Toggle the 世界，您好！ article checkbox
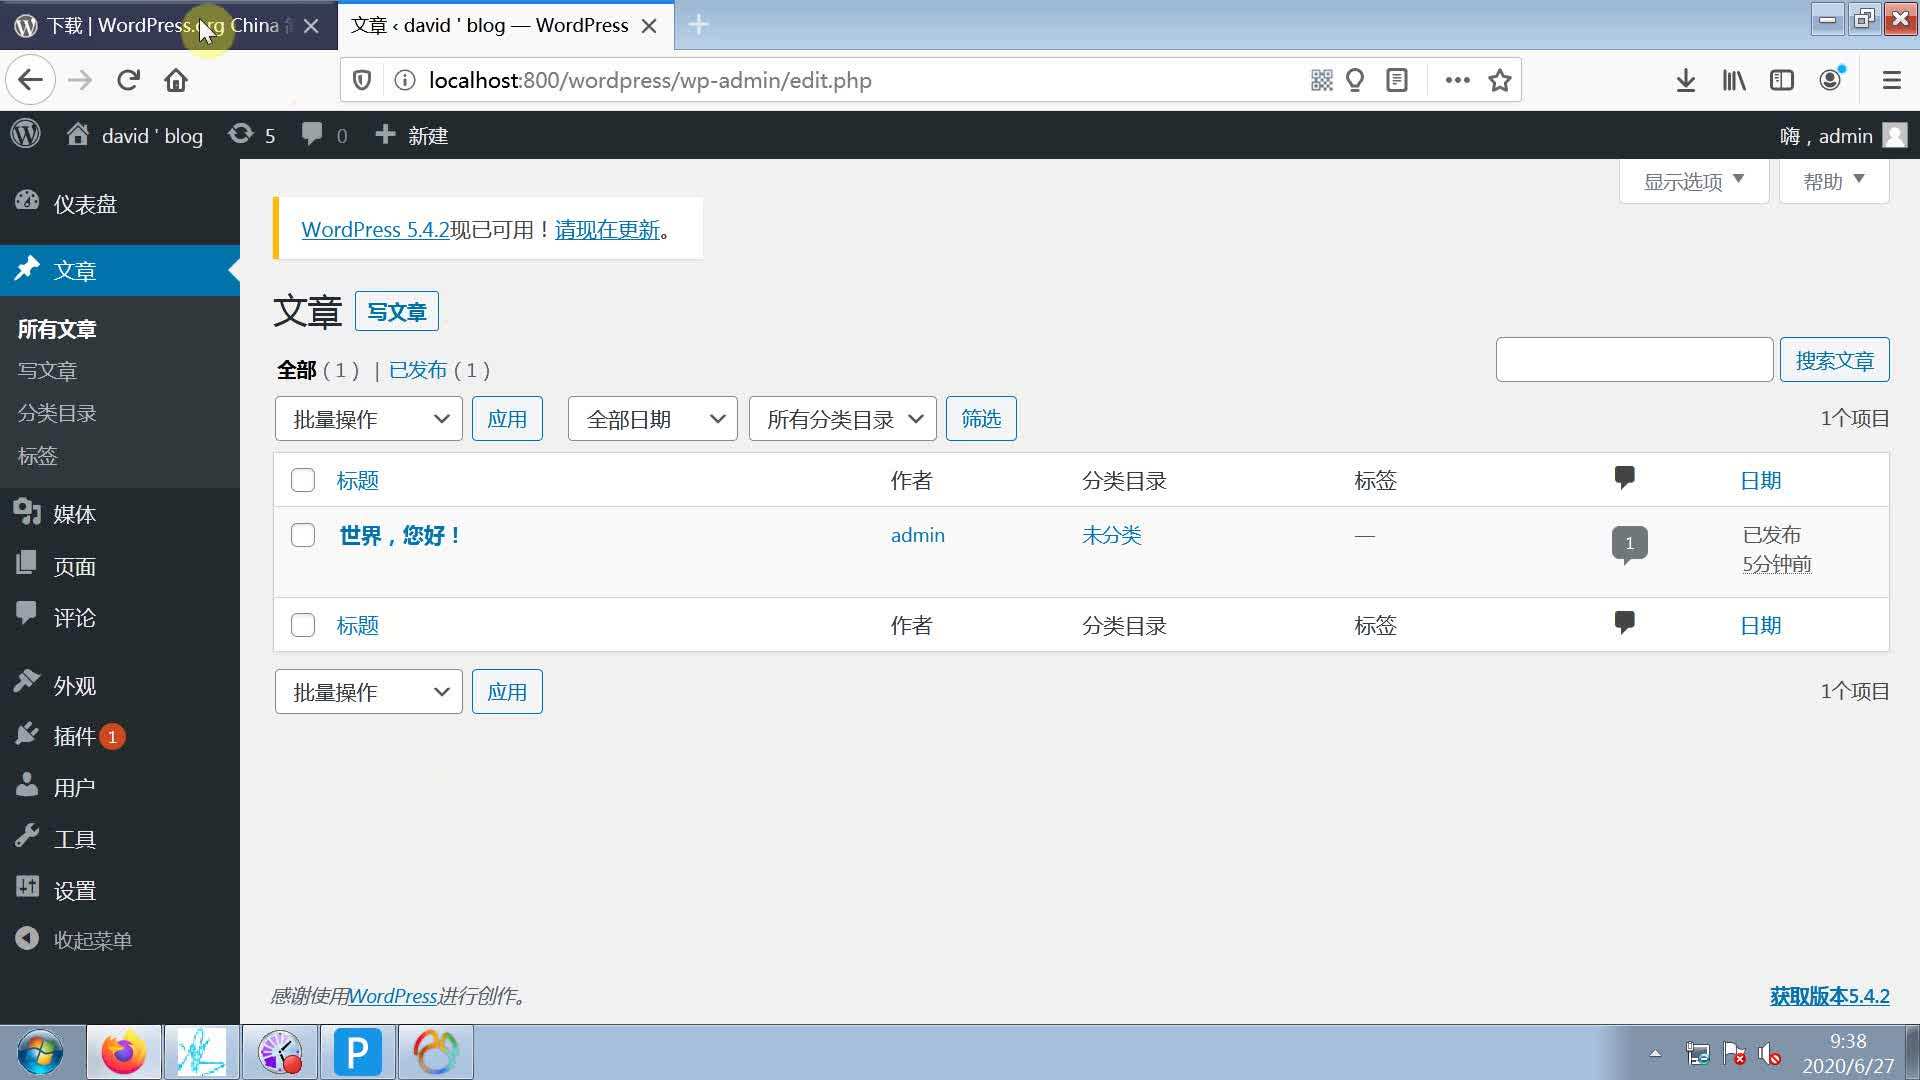The image size is (1920, 1080). pos(301,535)
